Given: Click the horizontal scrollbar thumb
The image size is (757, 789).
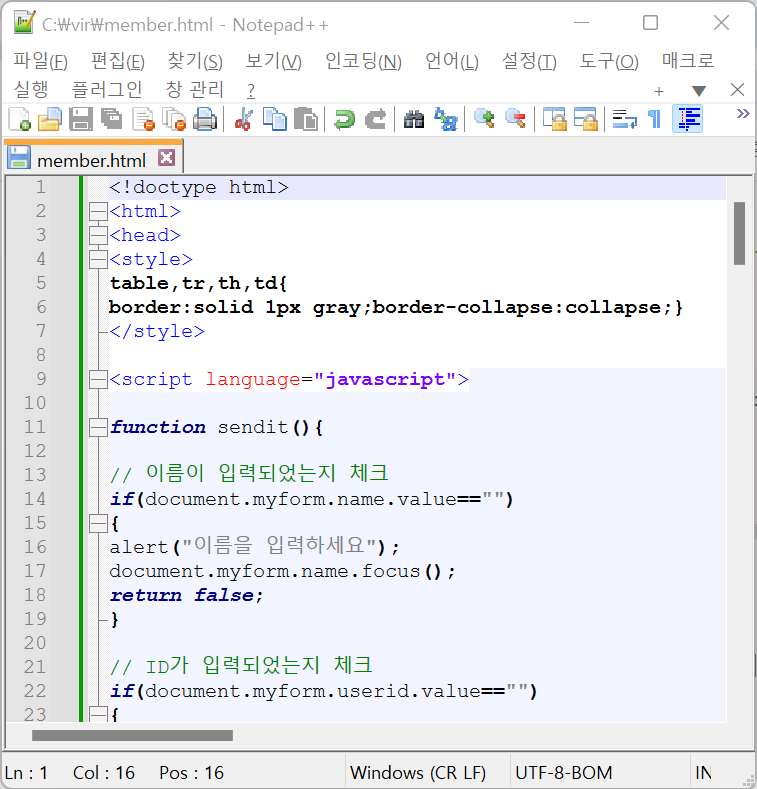Looking at the screenshot, I should [x=132, y=736].
